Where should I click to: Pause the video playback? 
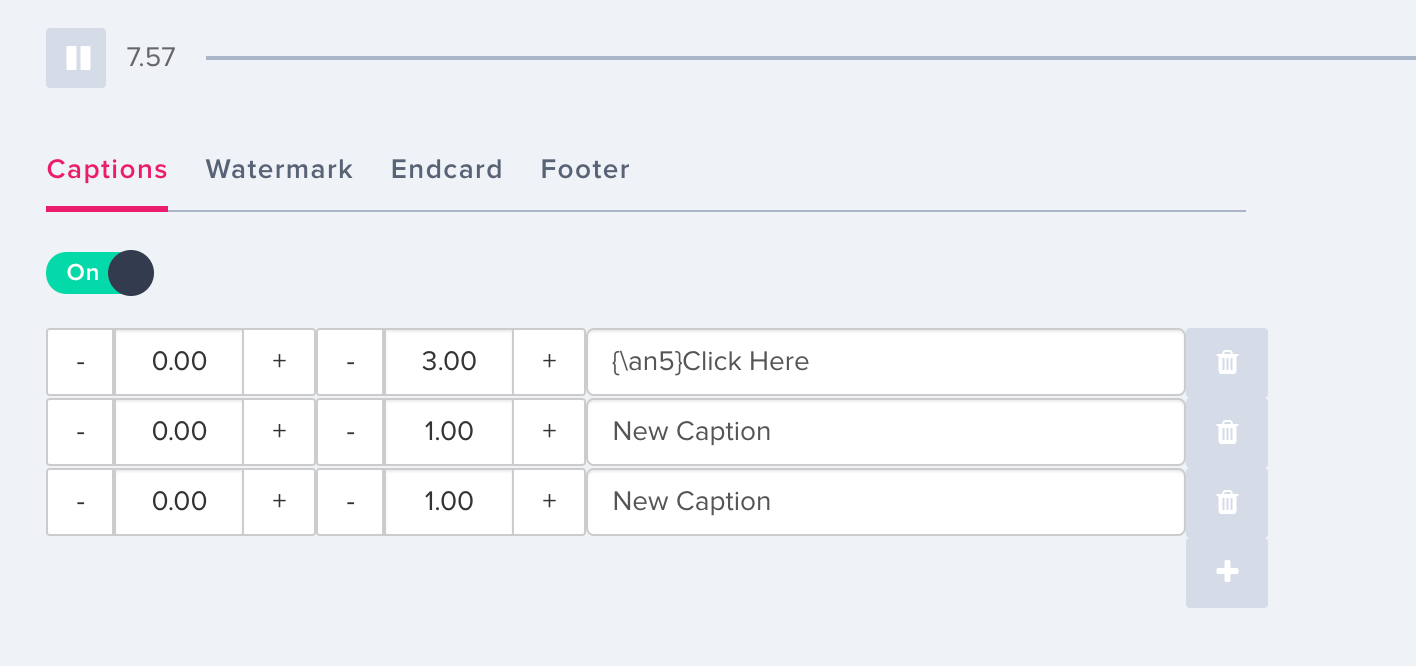[76, 58]
